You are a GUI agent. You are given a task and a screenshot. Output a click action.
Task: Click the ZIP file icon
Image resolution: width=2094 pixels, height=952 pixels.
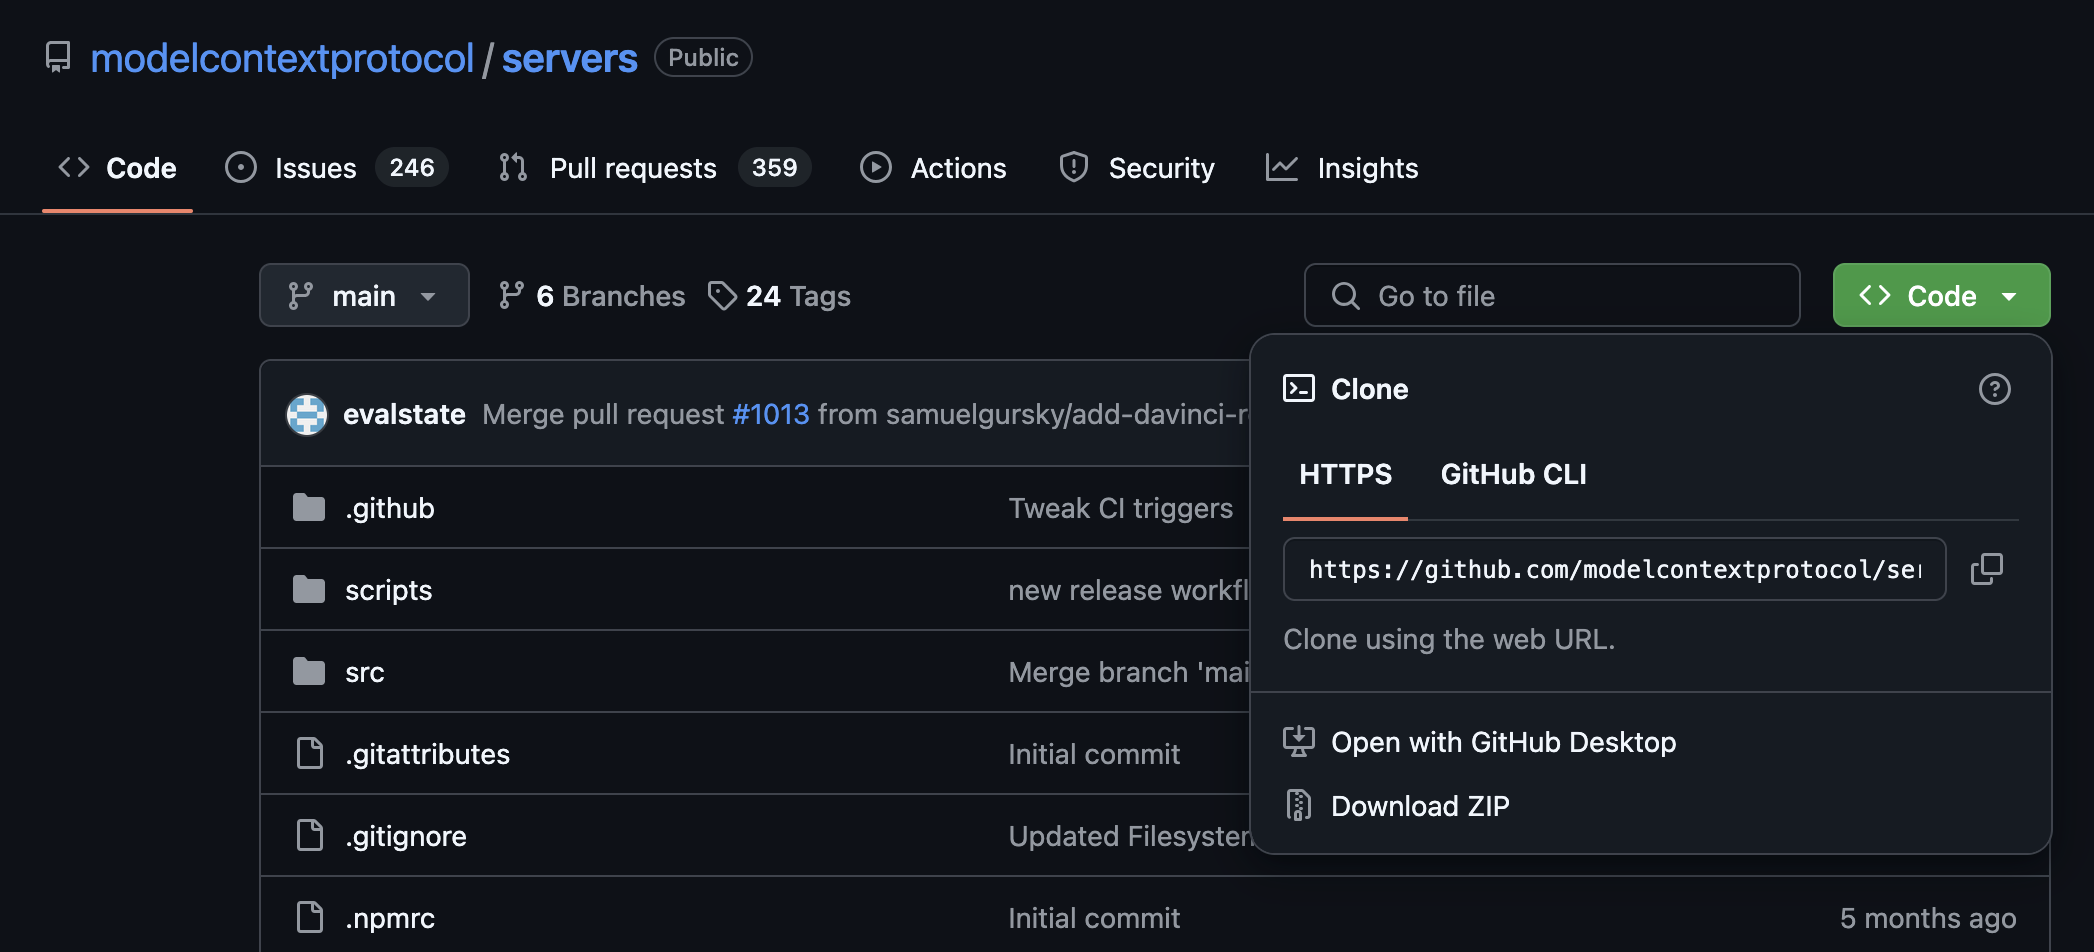click(x=1299, y=805)
